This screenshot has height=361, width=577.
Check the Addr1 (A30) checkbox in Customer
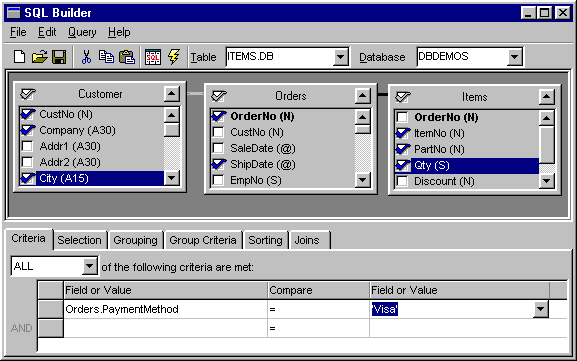27,146
